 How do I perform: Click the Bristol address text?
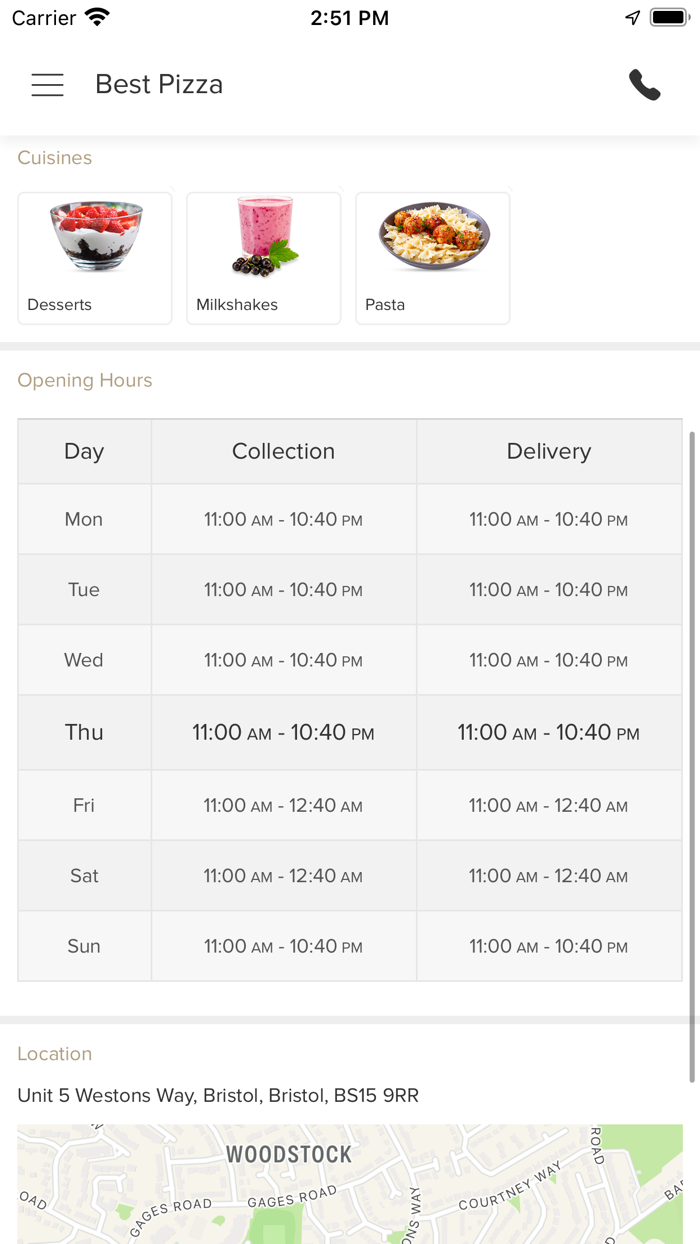pos(218,1096)
